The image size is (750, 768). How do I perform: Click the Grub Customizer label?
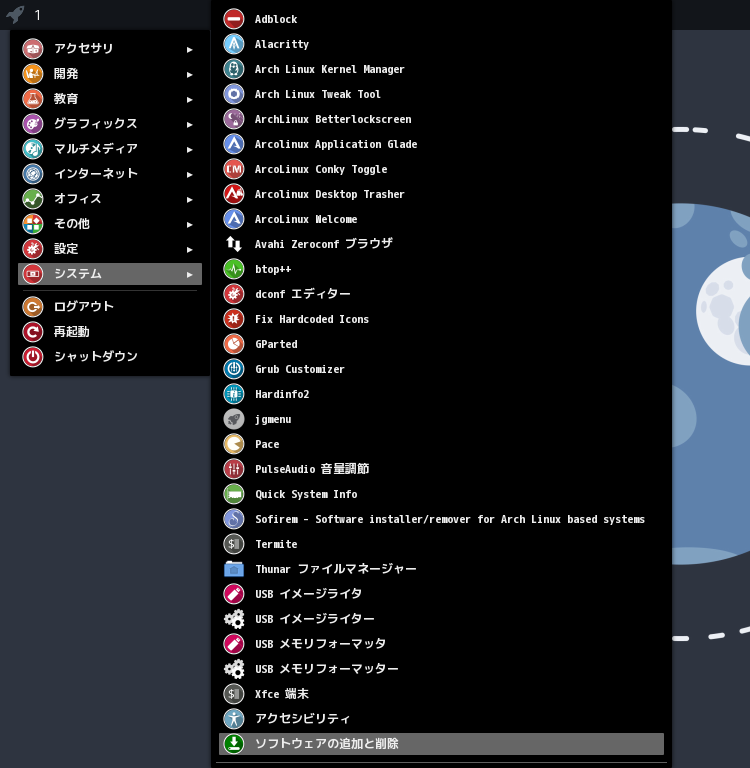pos(300,369)
